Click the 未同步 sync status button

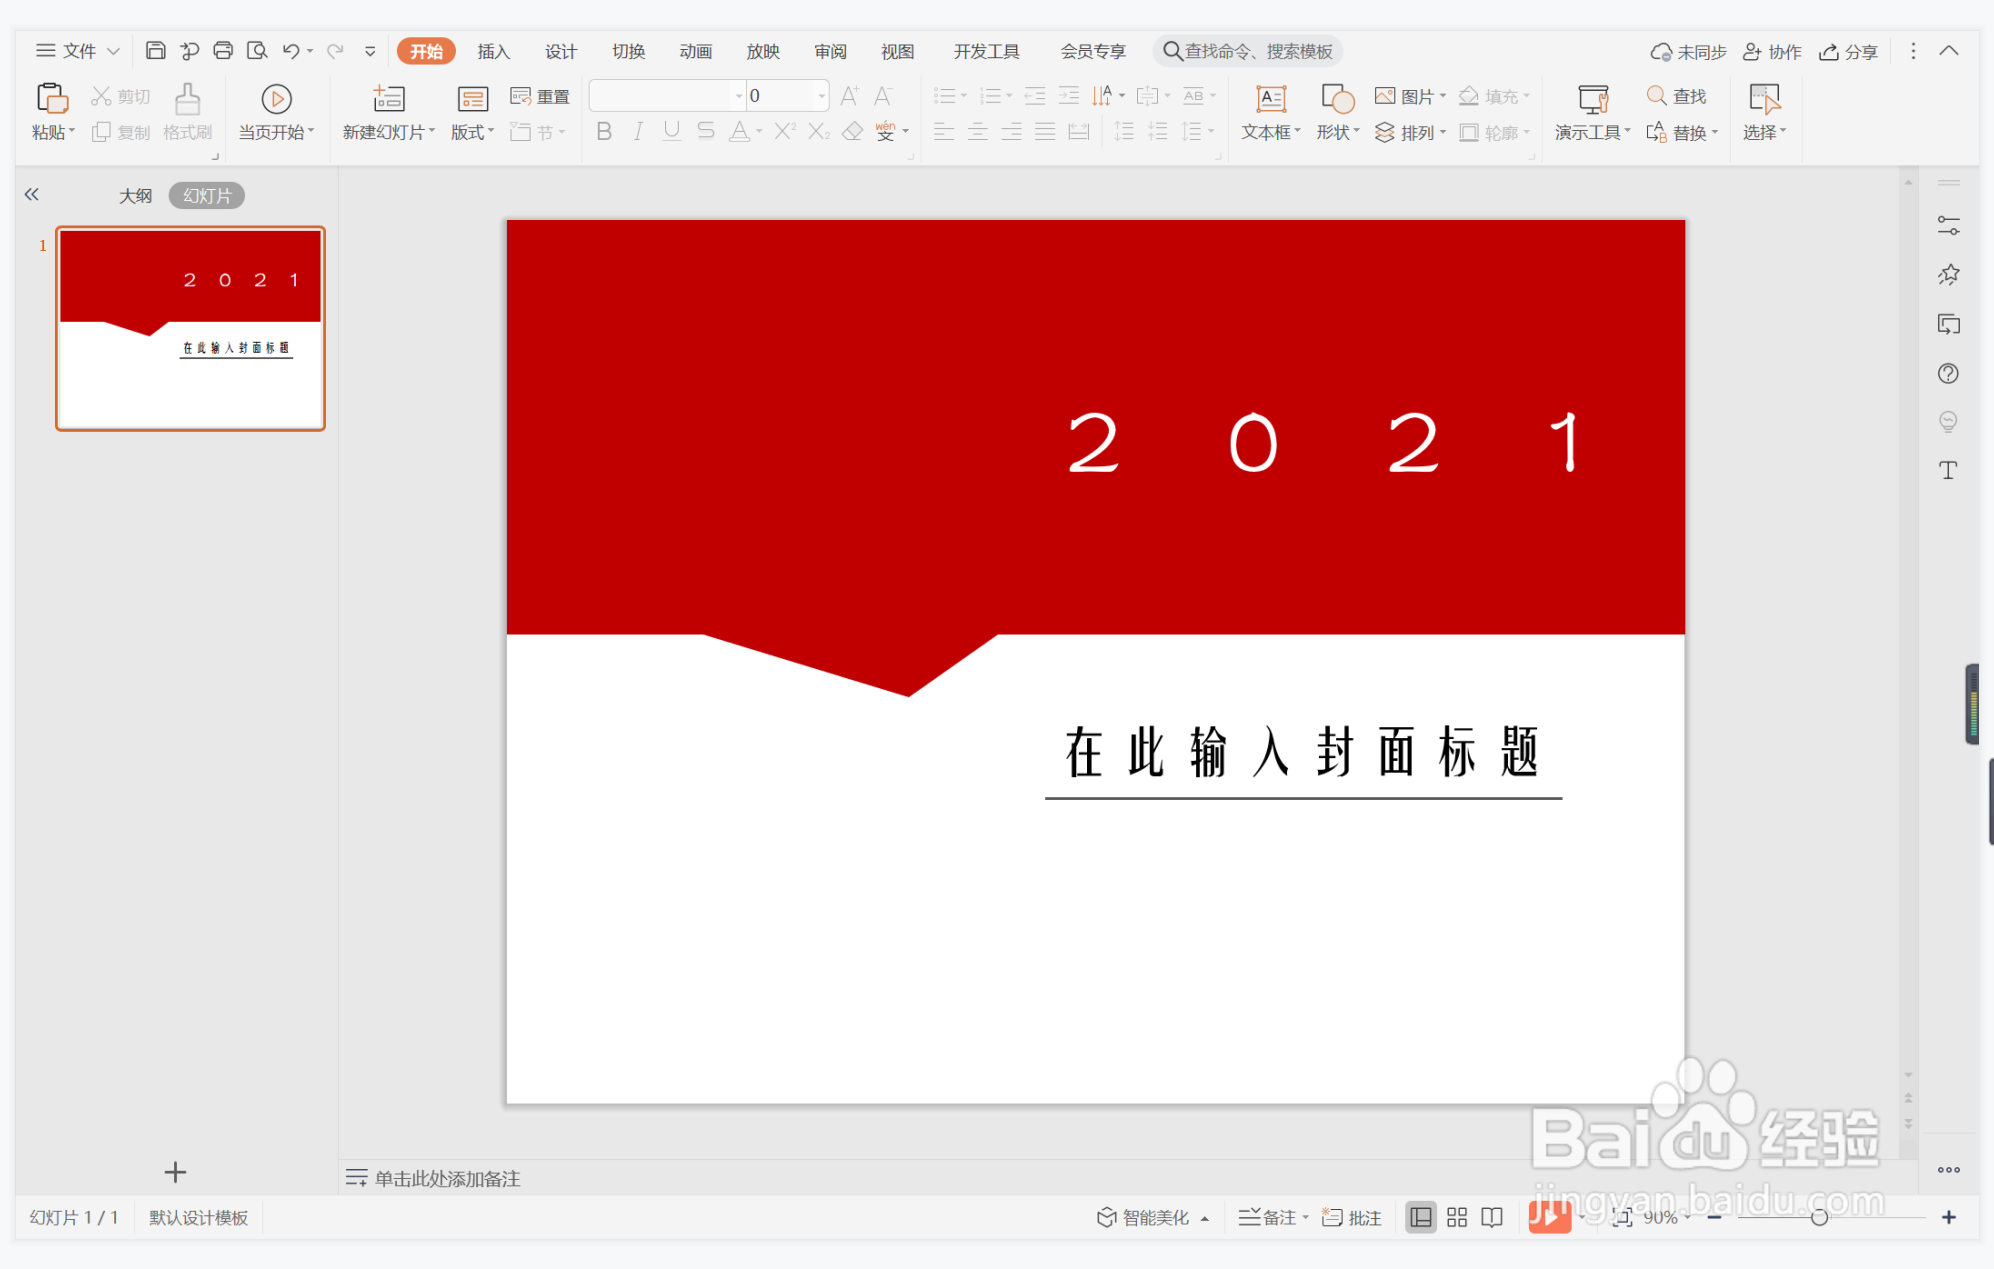(1688, 51)
